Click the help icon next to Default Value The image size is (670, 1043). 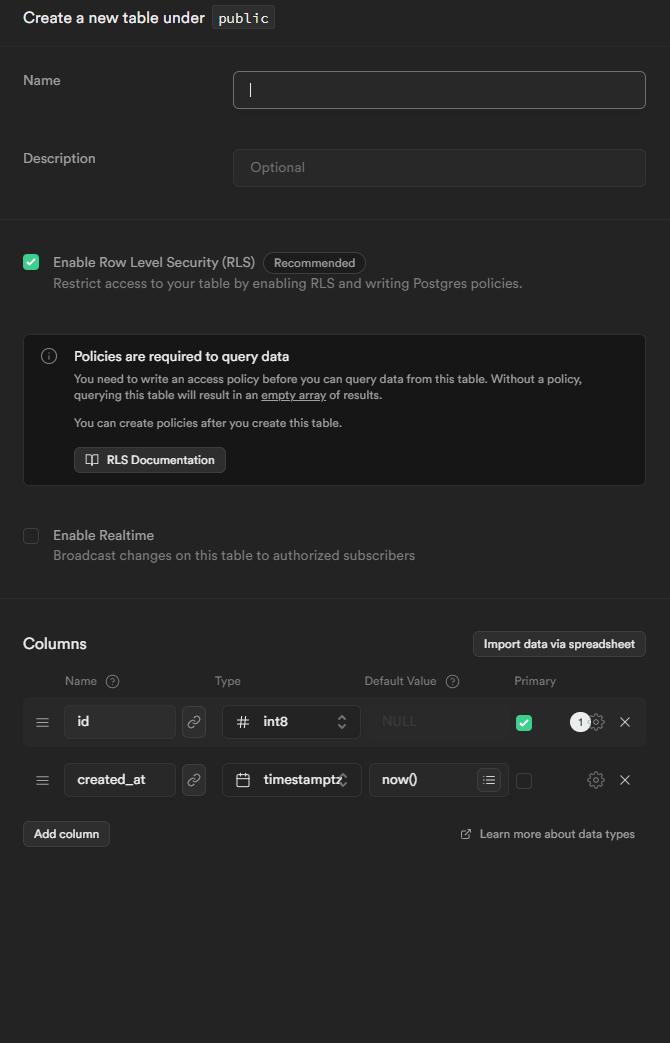click(x=452, y=682)
